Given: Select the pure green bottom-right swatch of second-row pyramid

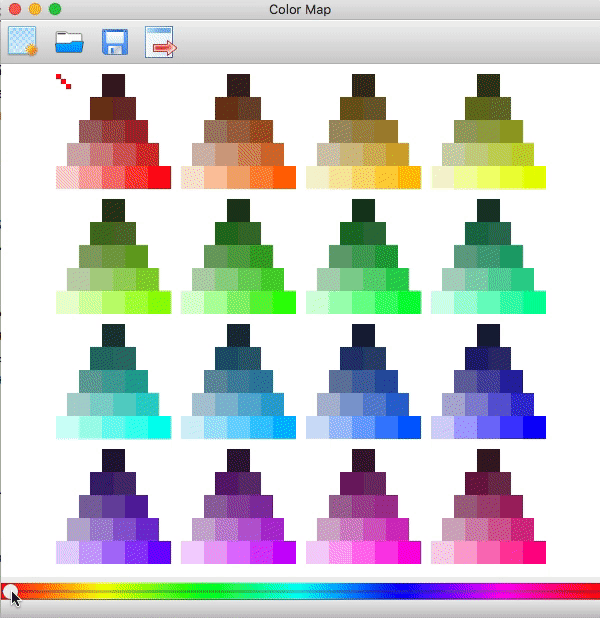Looking at the screenshot, I should (285, 302).
